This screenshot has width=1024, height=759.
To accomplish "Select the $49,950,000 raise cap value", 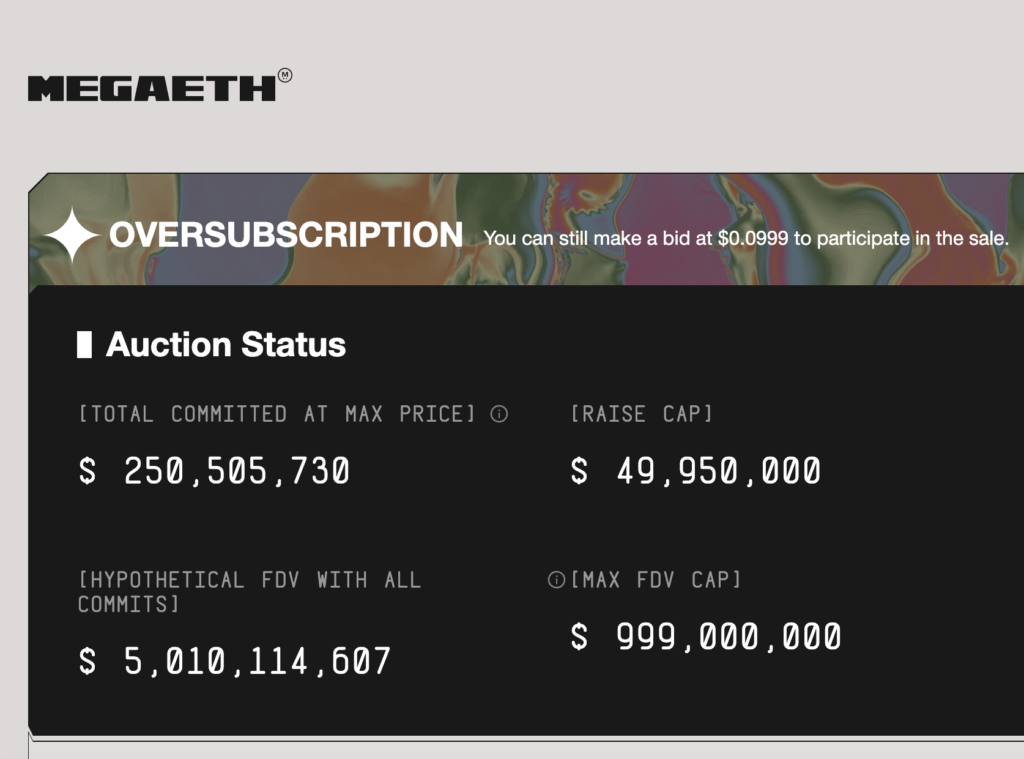I will pyautogui.click(x=695, y=471).
